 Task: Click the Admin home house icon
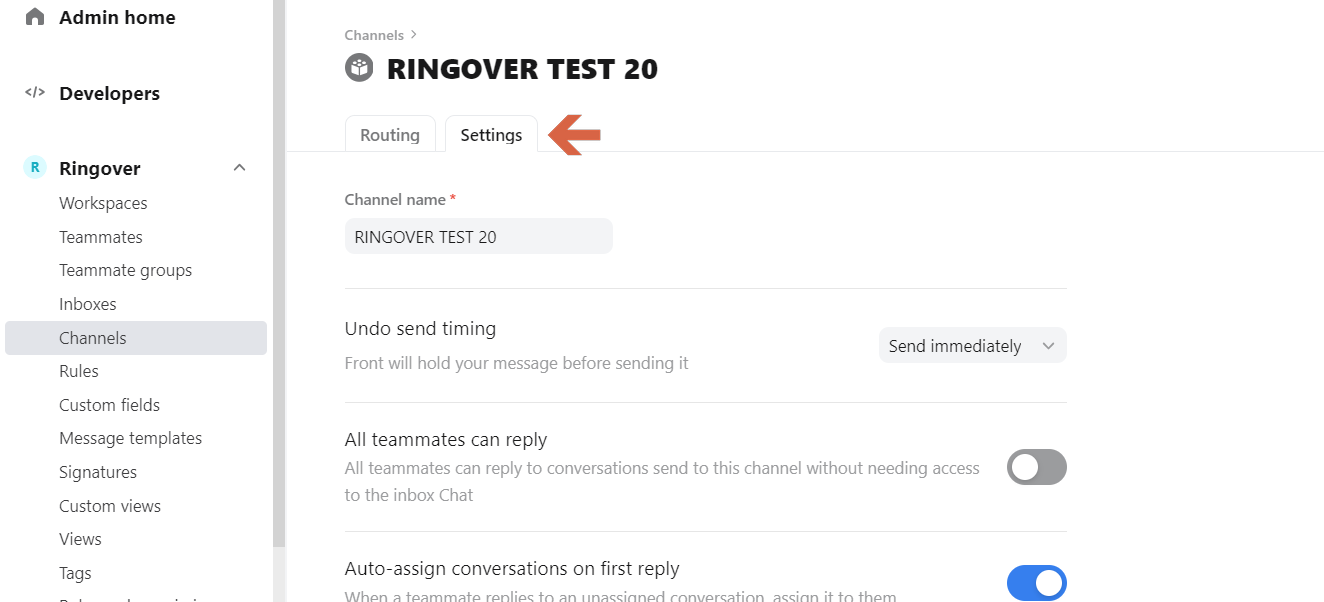point(35,17)
